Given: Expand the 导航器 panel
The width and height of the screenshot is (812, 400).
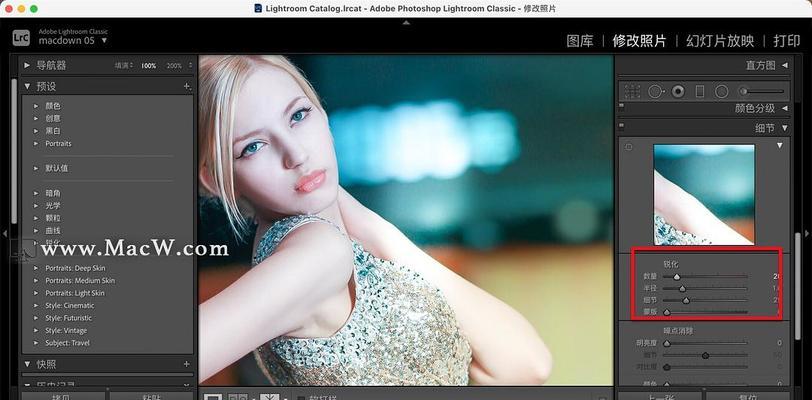Looking at the screenshot, I should (27, 66).
